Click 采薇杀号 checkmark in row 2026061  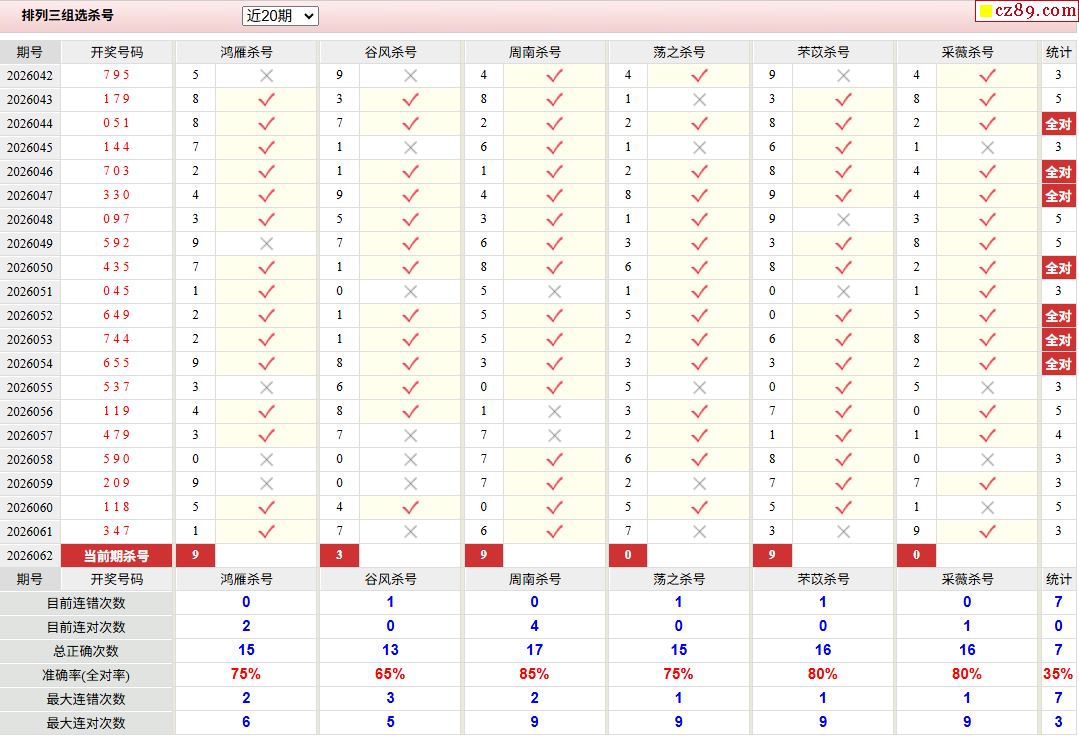[x=987, y=531]
